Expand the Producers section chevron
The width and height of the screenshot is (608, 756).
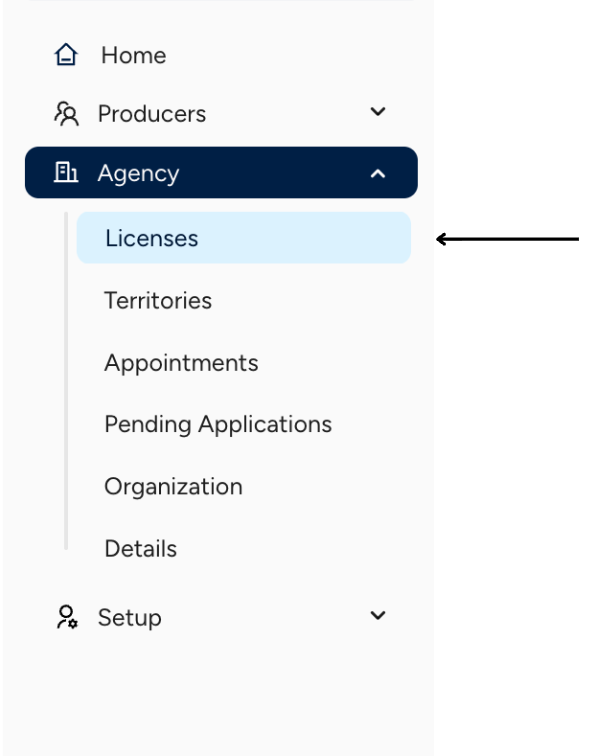(377, 113)
